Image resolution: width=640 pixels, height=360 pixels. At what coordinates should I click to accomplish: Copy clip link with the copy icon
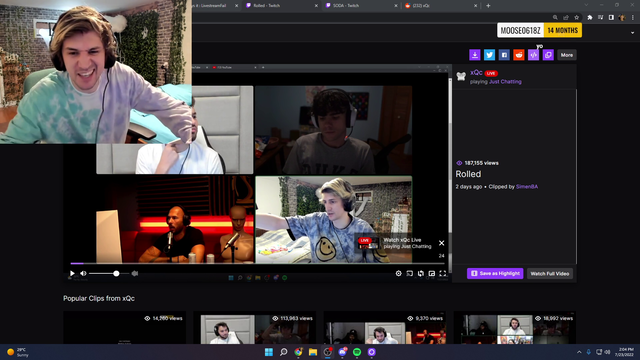point(548,55)
